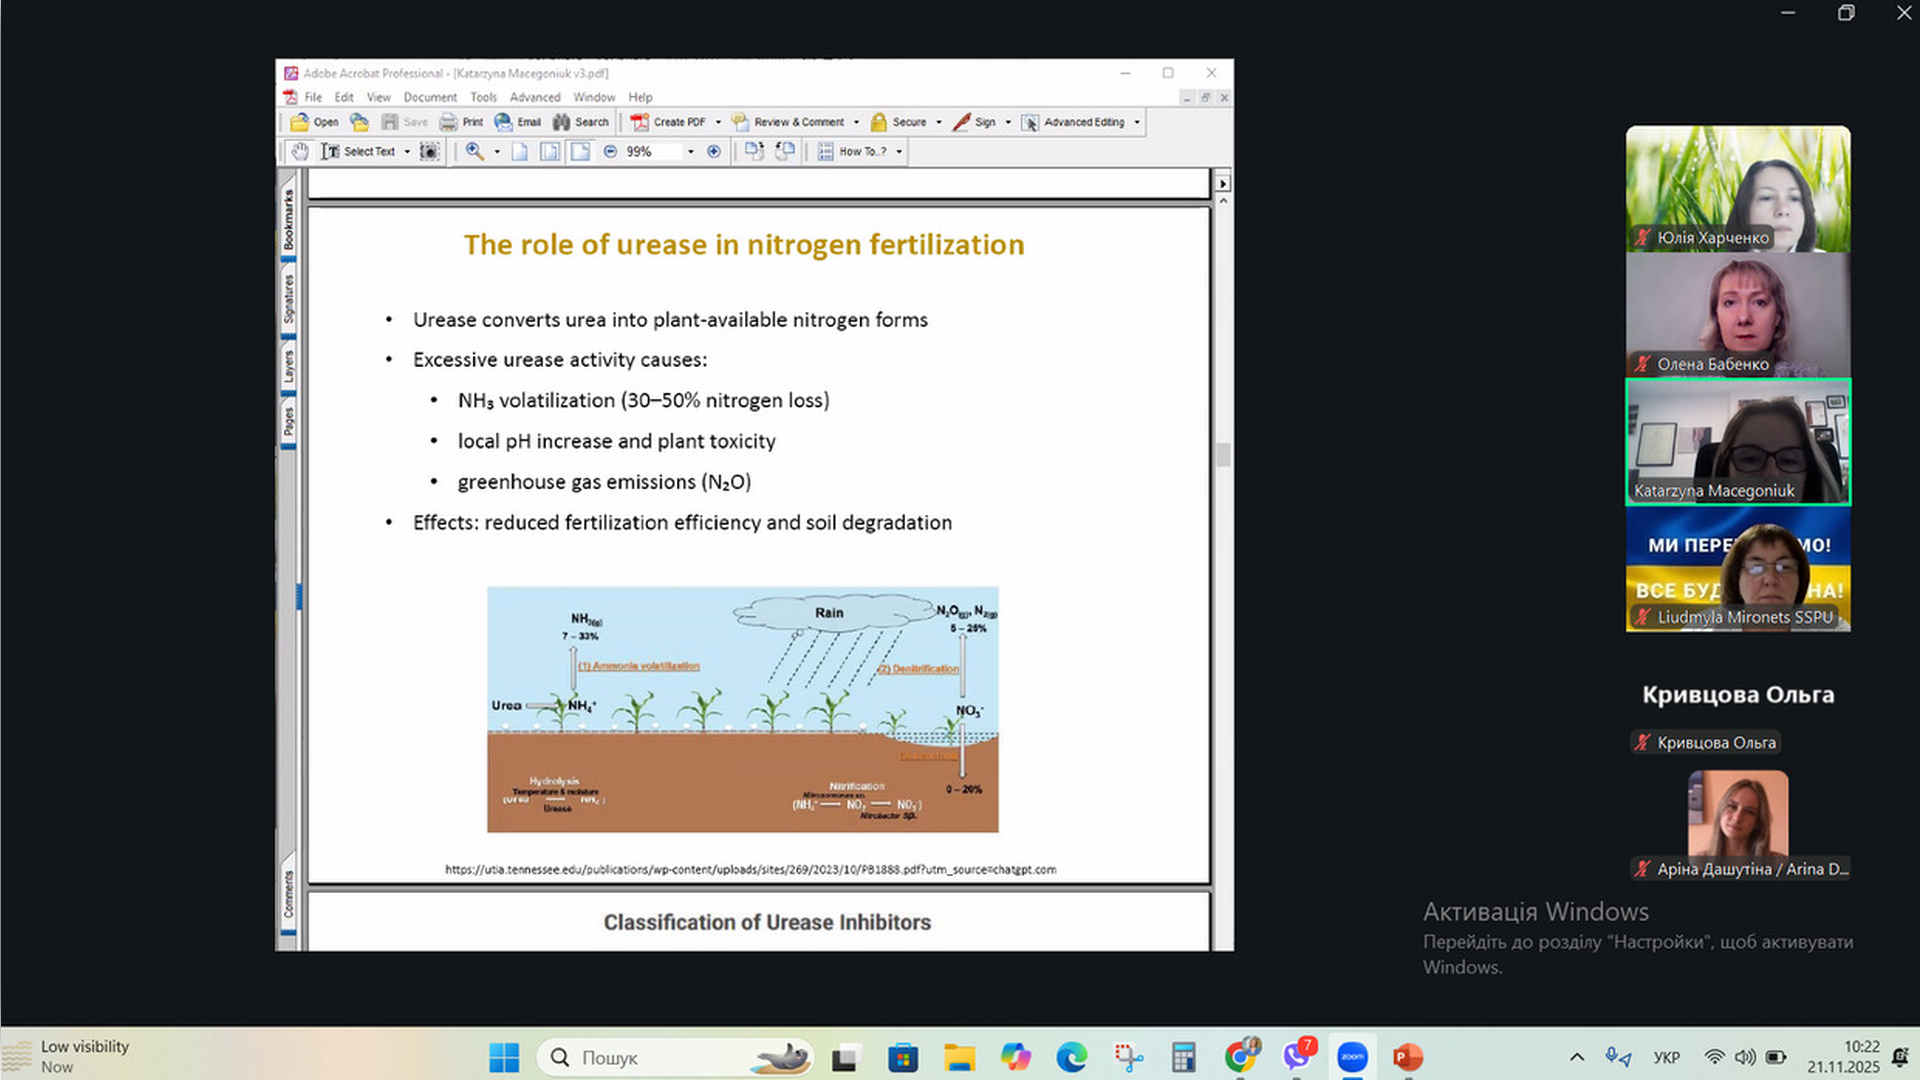The image size is (1920, 1080).
Task: Click the zoom in plus button
Action: (x=714, y=152)
